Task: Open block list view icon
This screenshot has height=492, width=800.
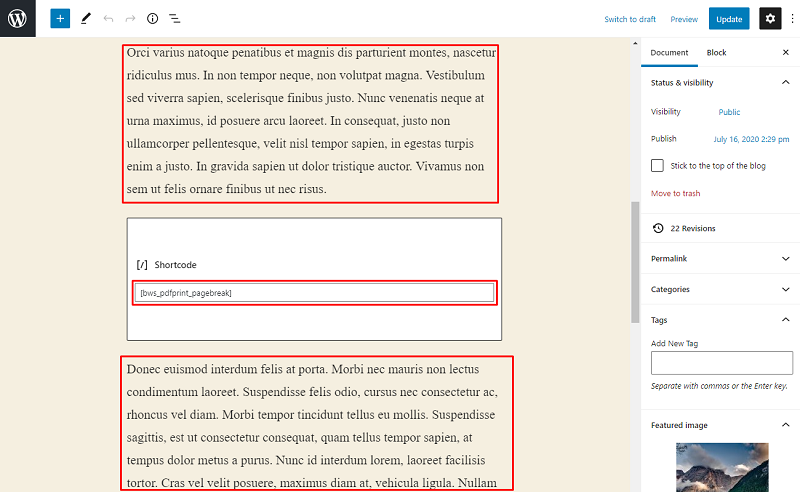Action: pos(174,19)
